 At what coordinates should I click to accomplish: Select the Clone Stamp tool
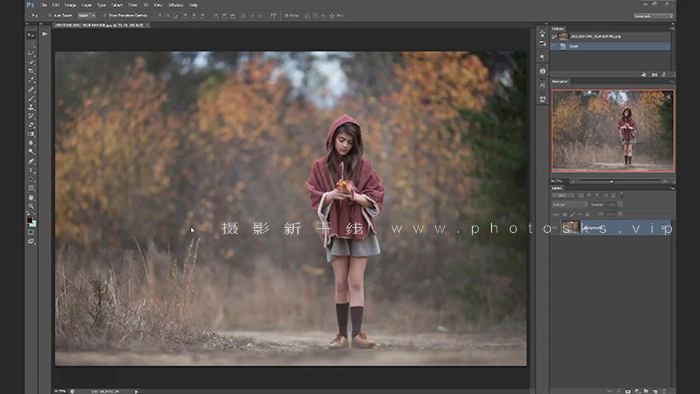coord(31,107)
